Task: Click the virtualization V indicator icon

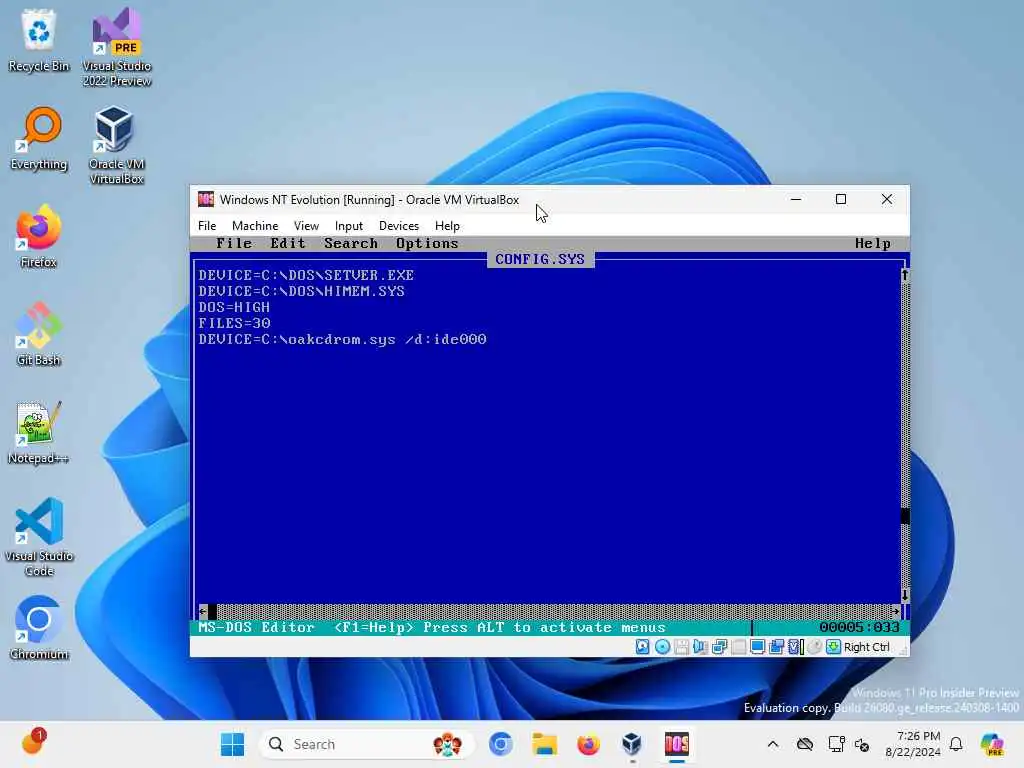Action: pyautogui.click(x=795, y=647)
